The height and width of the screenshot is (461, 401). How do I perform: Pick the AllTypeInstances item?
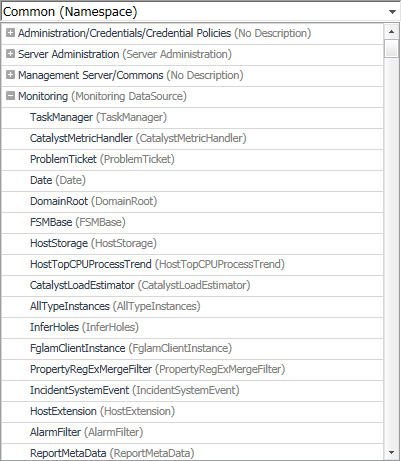click(x=192, y=307)
